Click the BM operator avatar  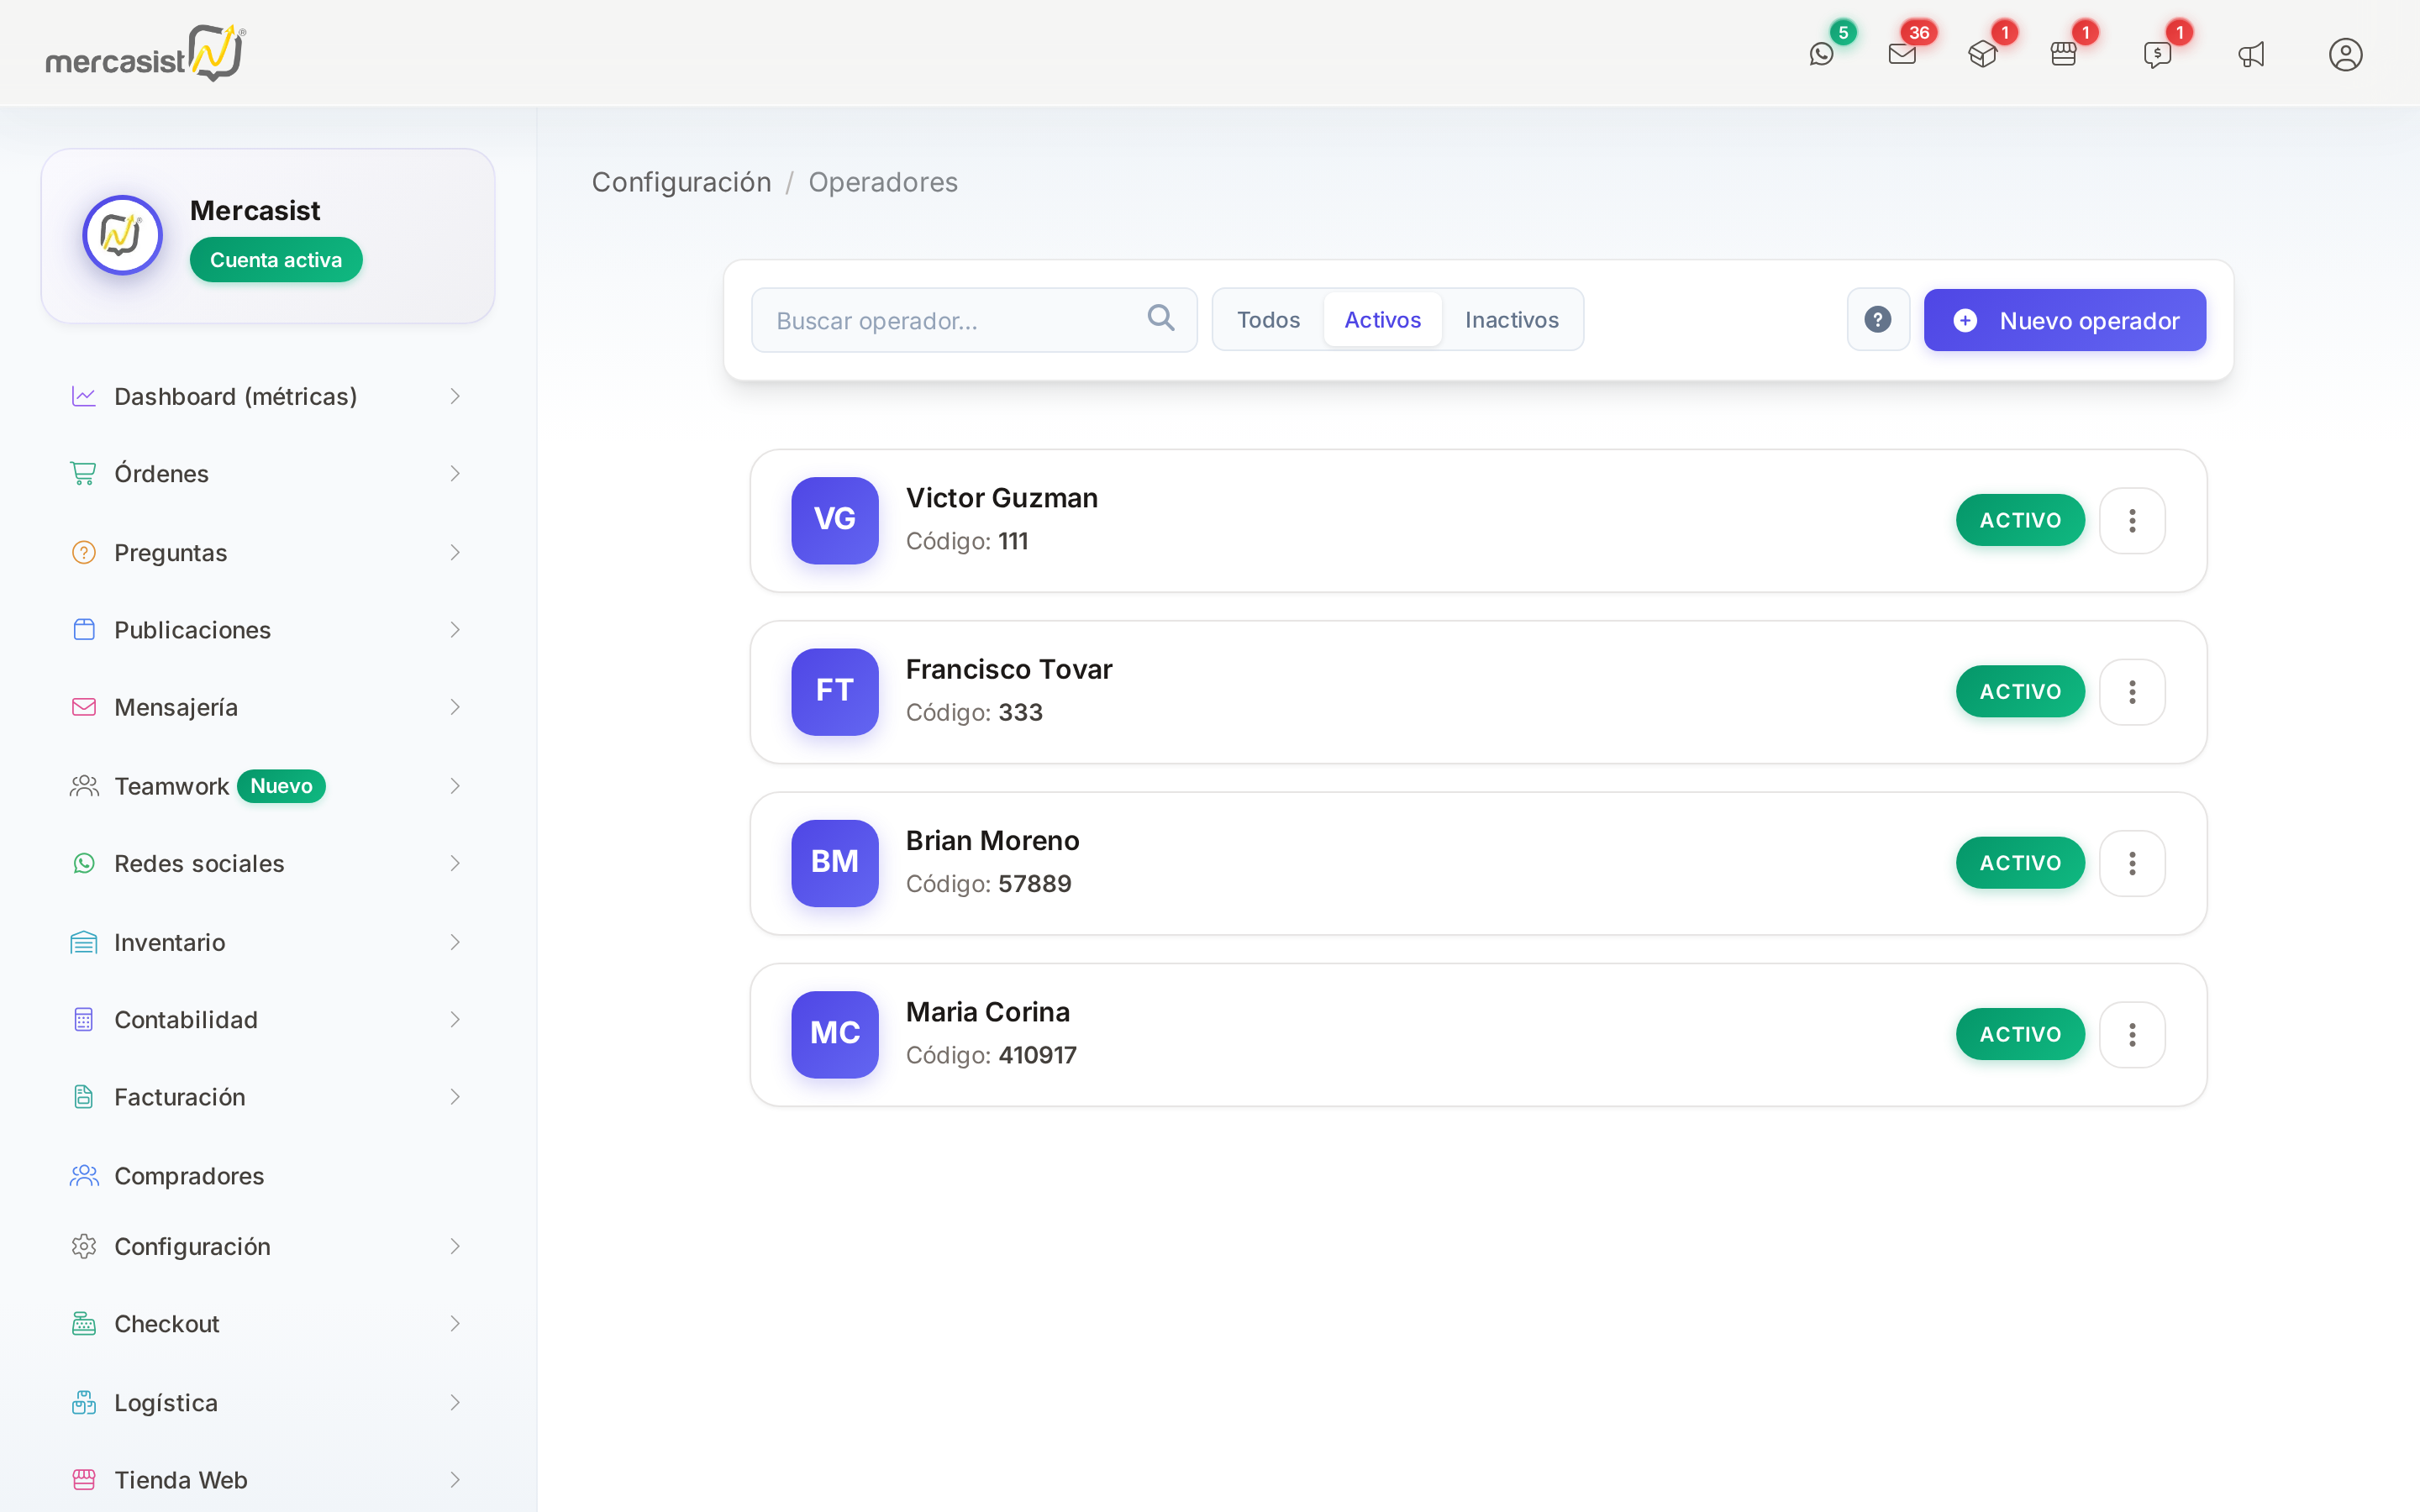(x=835, y=863)
